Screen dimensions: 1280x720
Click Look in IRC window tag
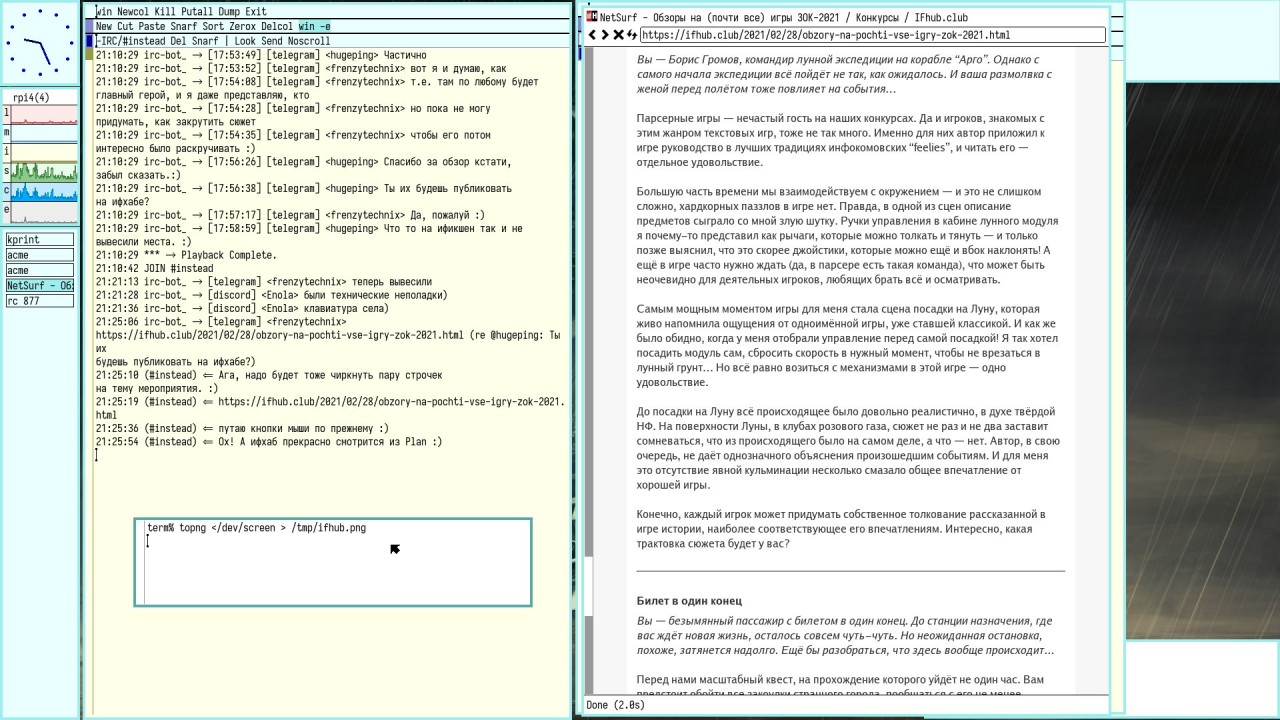(245, 41)
